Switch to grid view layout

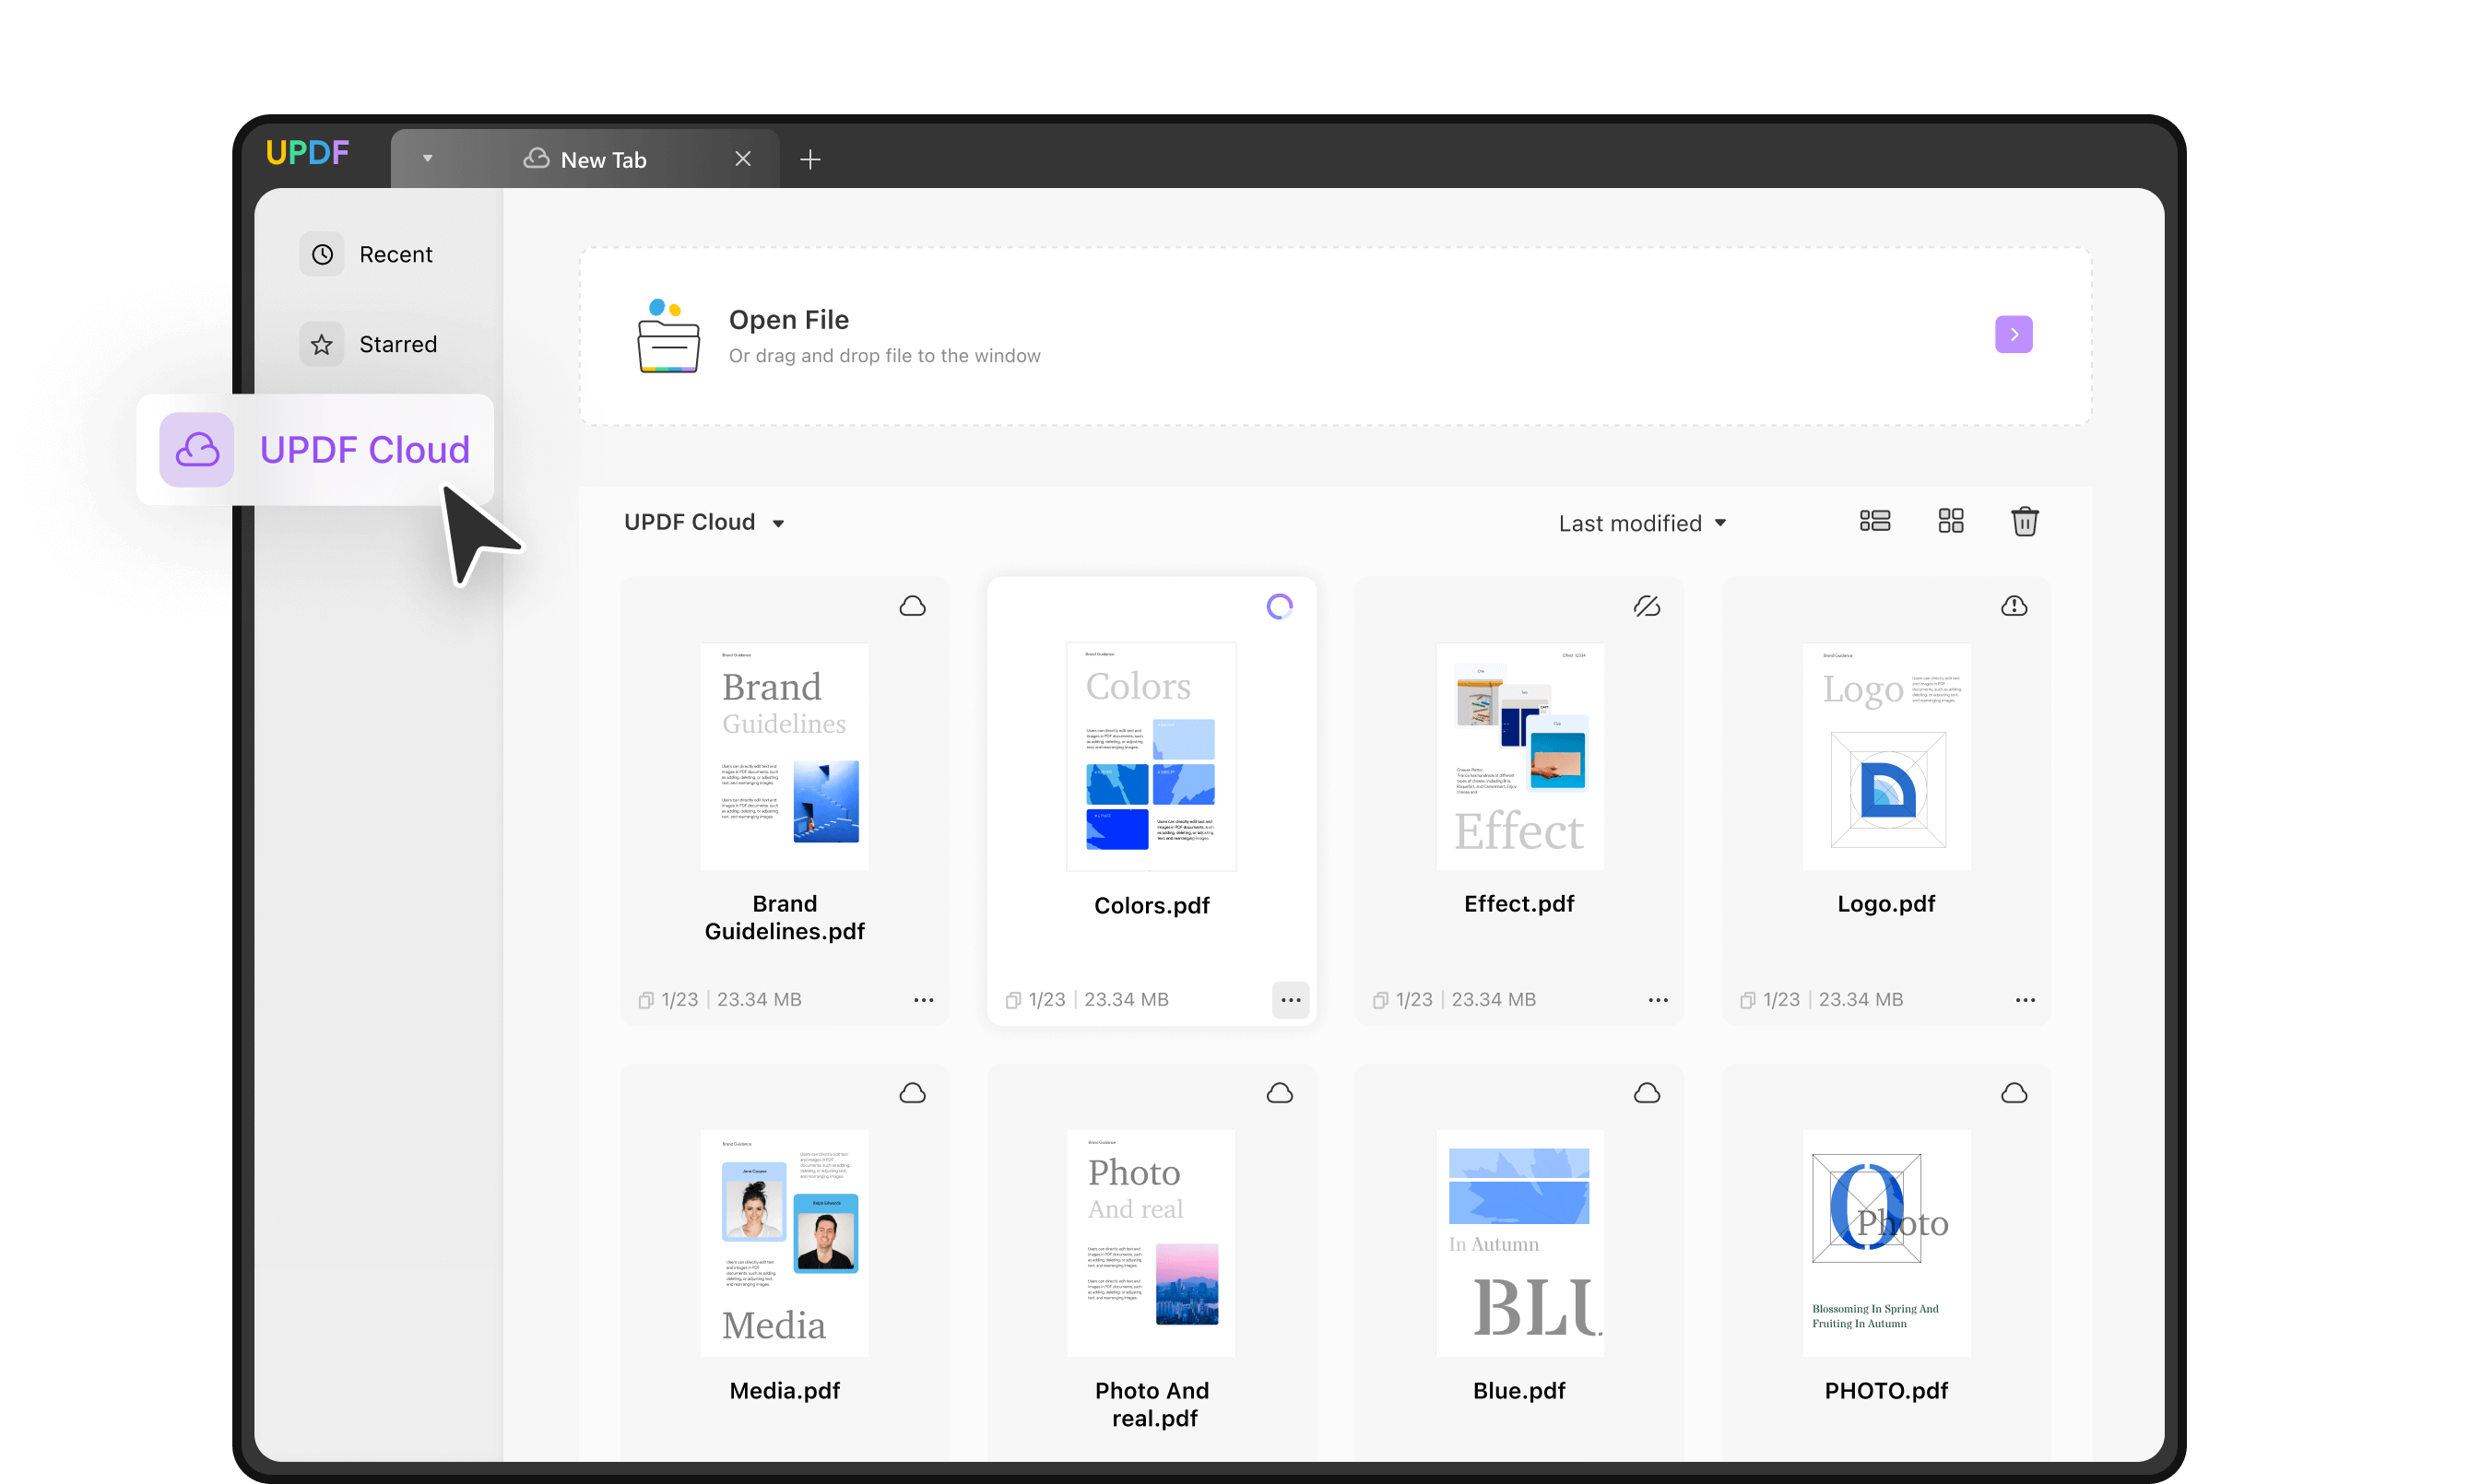point(1950,521)
